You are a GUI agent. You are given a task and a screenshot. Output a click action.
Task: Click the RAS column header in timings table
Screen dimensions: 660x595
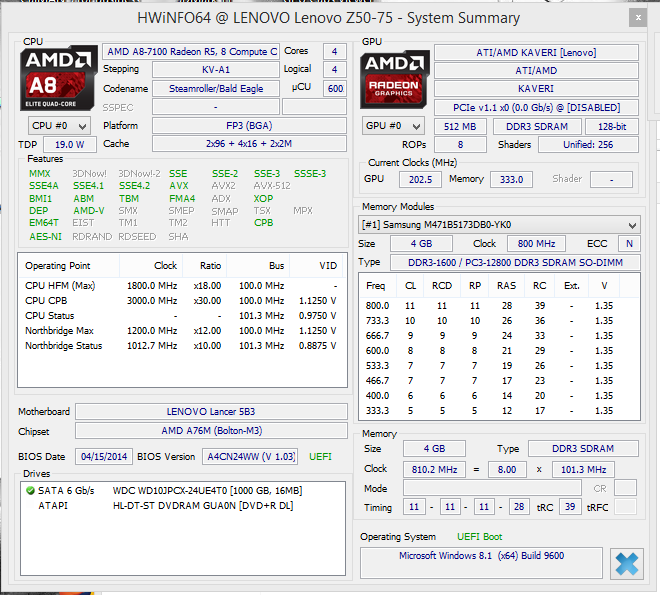point(506,286)
